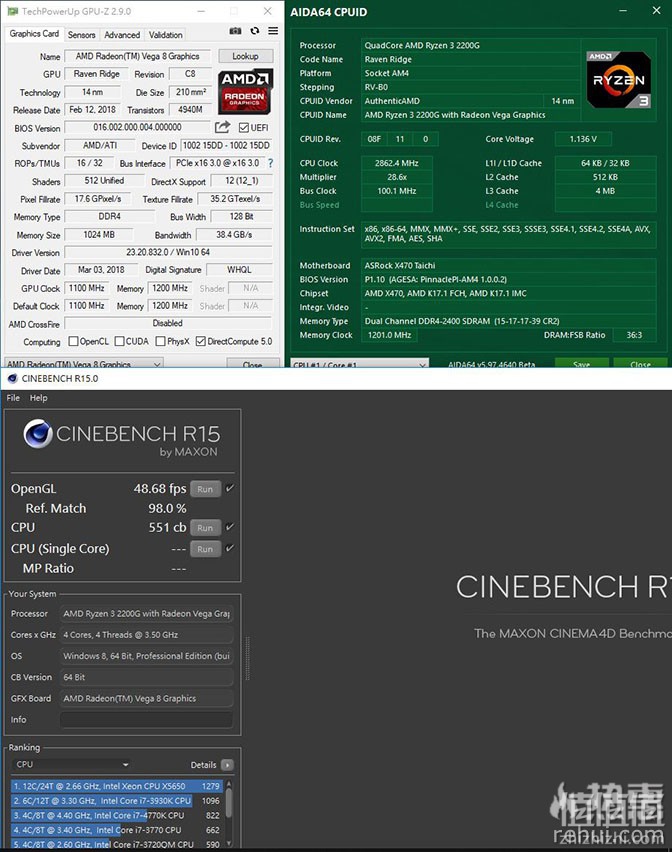Screen dimensions: 672x852
Task: Click the scroll down arrow in Ranking list
Action: (x=229, y=843)
